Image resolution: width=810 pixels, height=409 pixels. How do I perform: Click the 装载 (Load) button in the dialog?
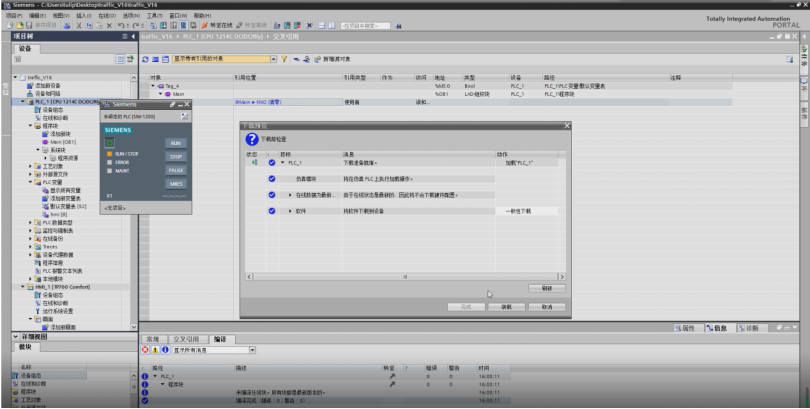506,307
